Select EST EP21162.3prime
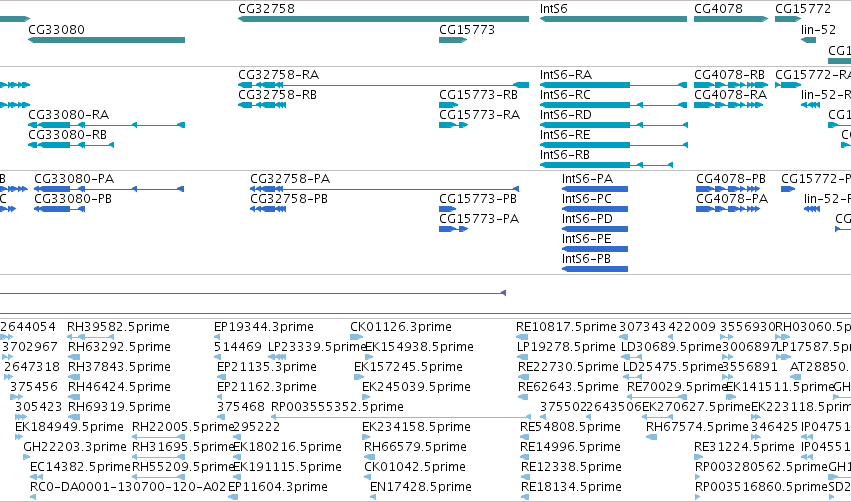 (x=267, y=387)
